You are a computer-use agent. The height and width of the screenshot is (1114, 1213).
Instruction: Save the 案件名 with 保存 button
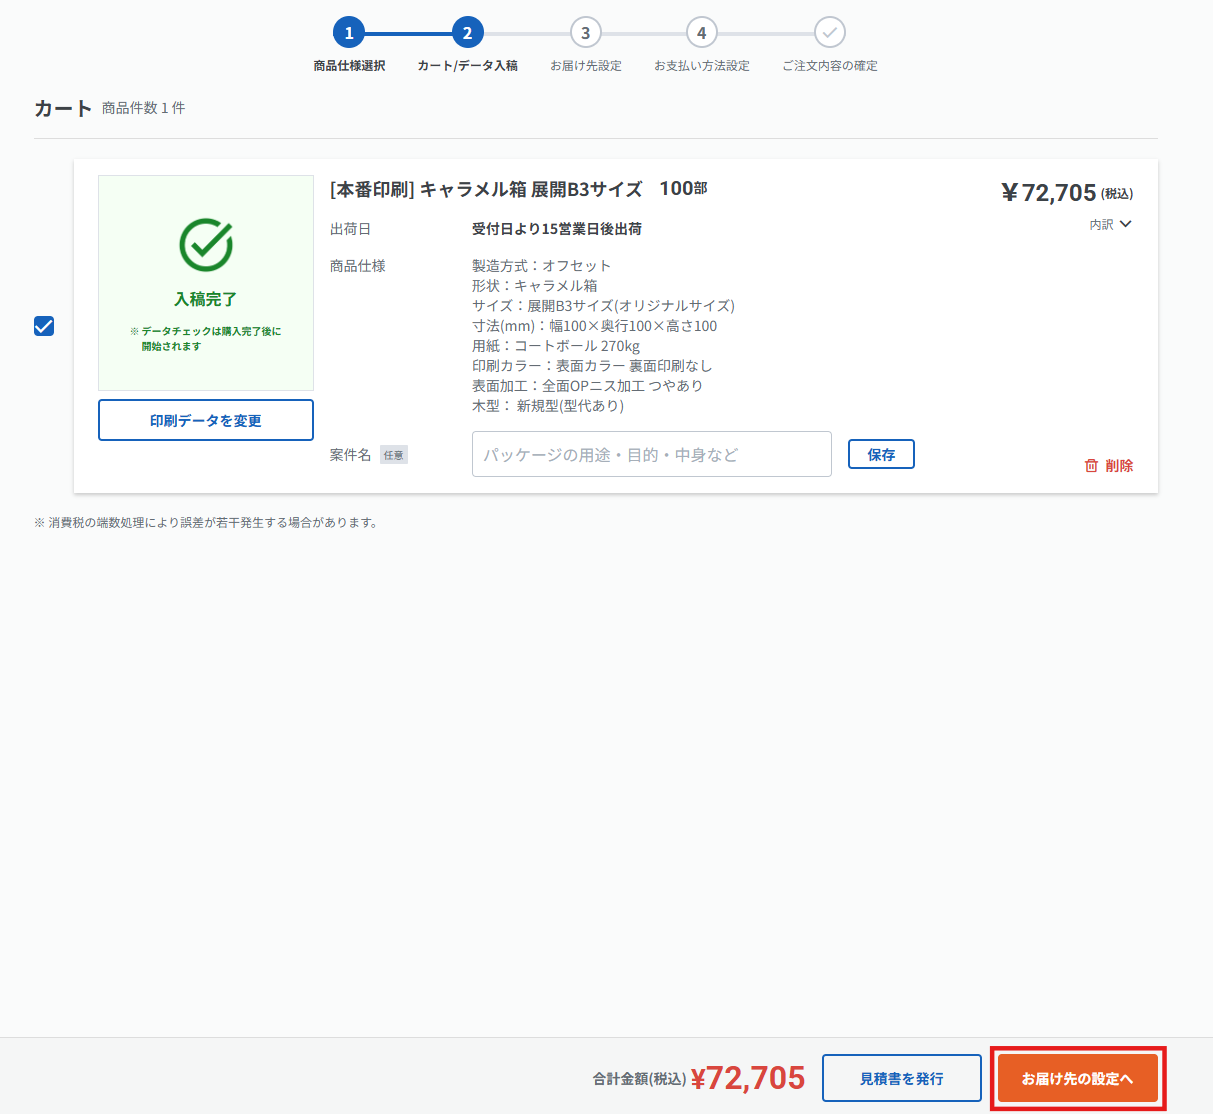(x=881, y=454)
